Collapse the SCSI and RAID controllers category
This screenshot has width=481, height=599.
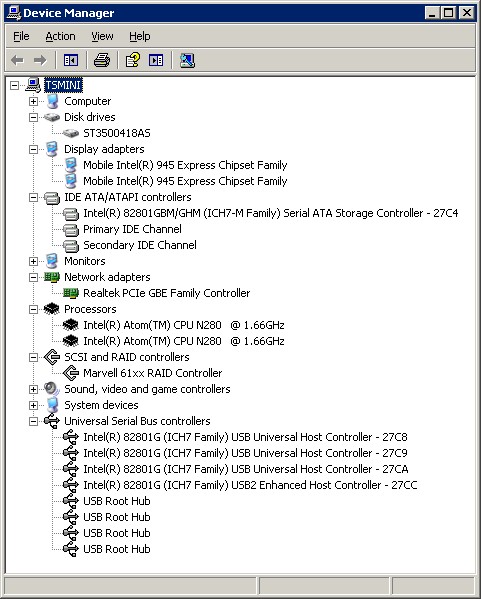pos(34,357)
